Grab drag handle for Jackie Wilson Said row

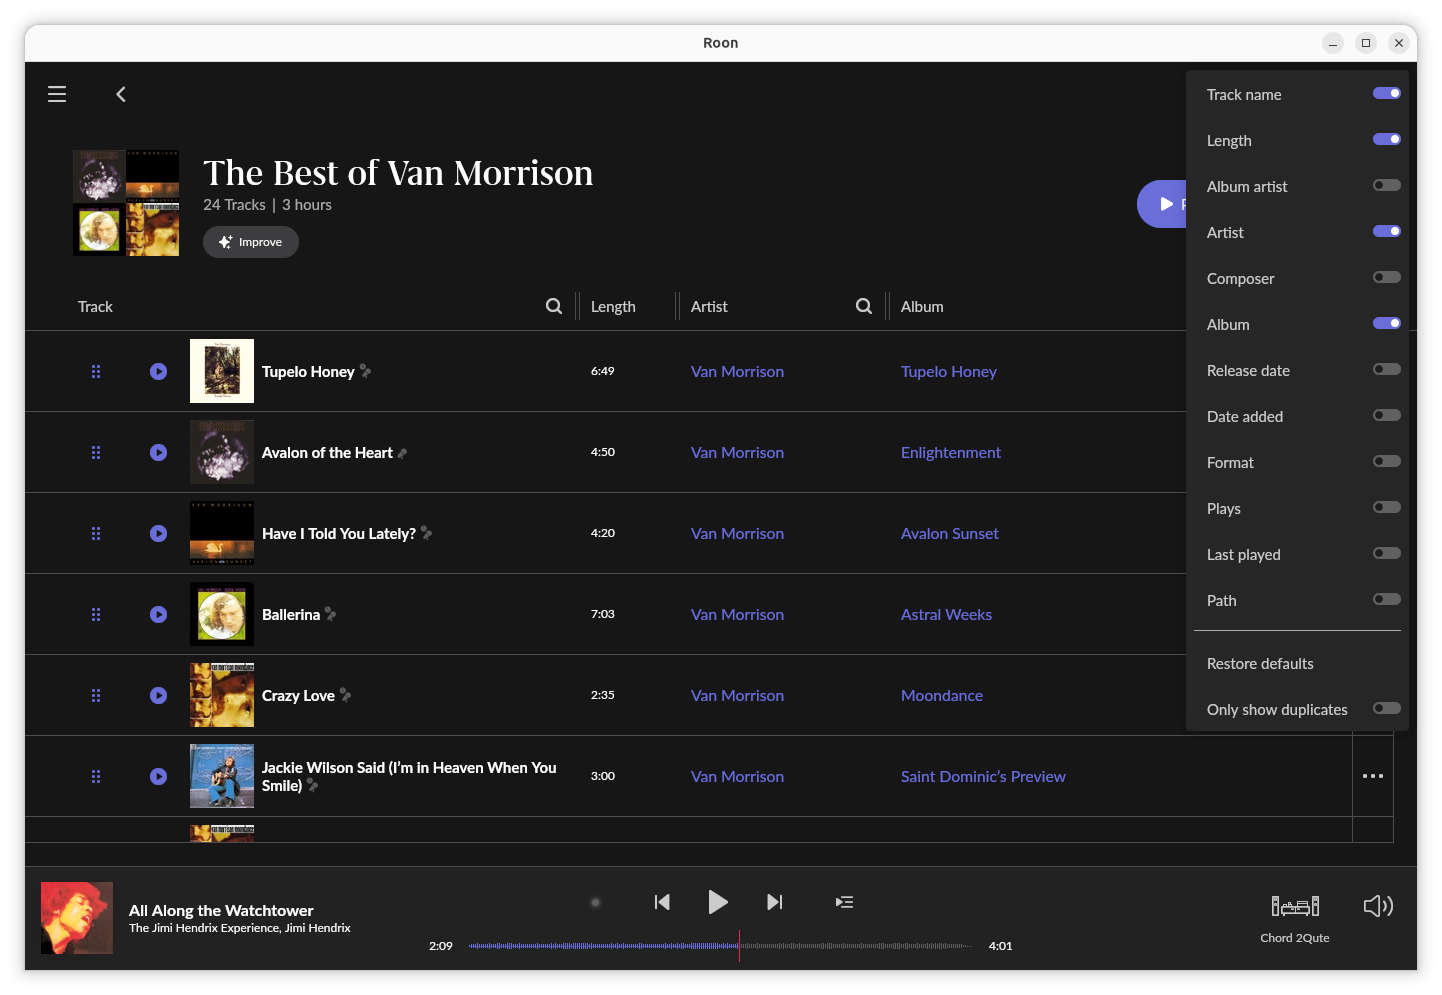[x=96, y=776]
